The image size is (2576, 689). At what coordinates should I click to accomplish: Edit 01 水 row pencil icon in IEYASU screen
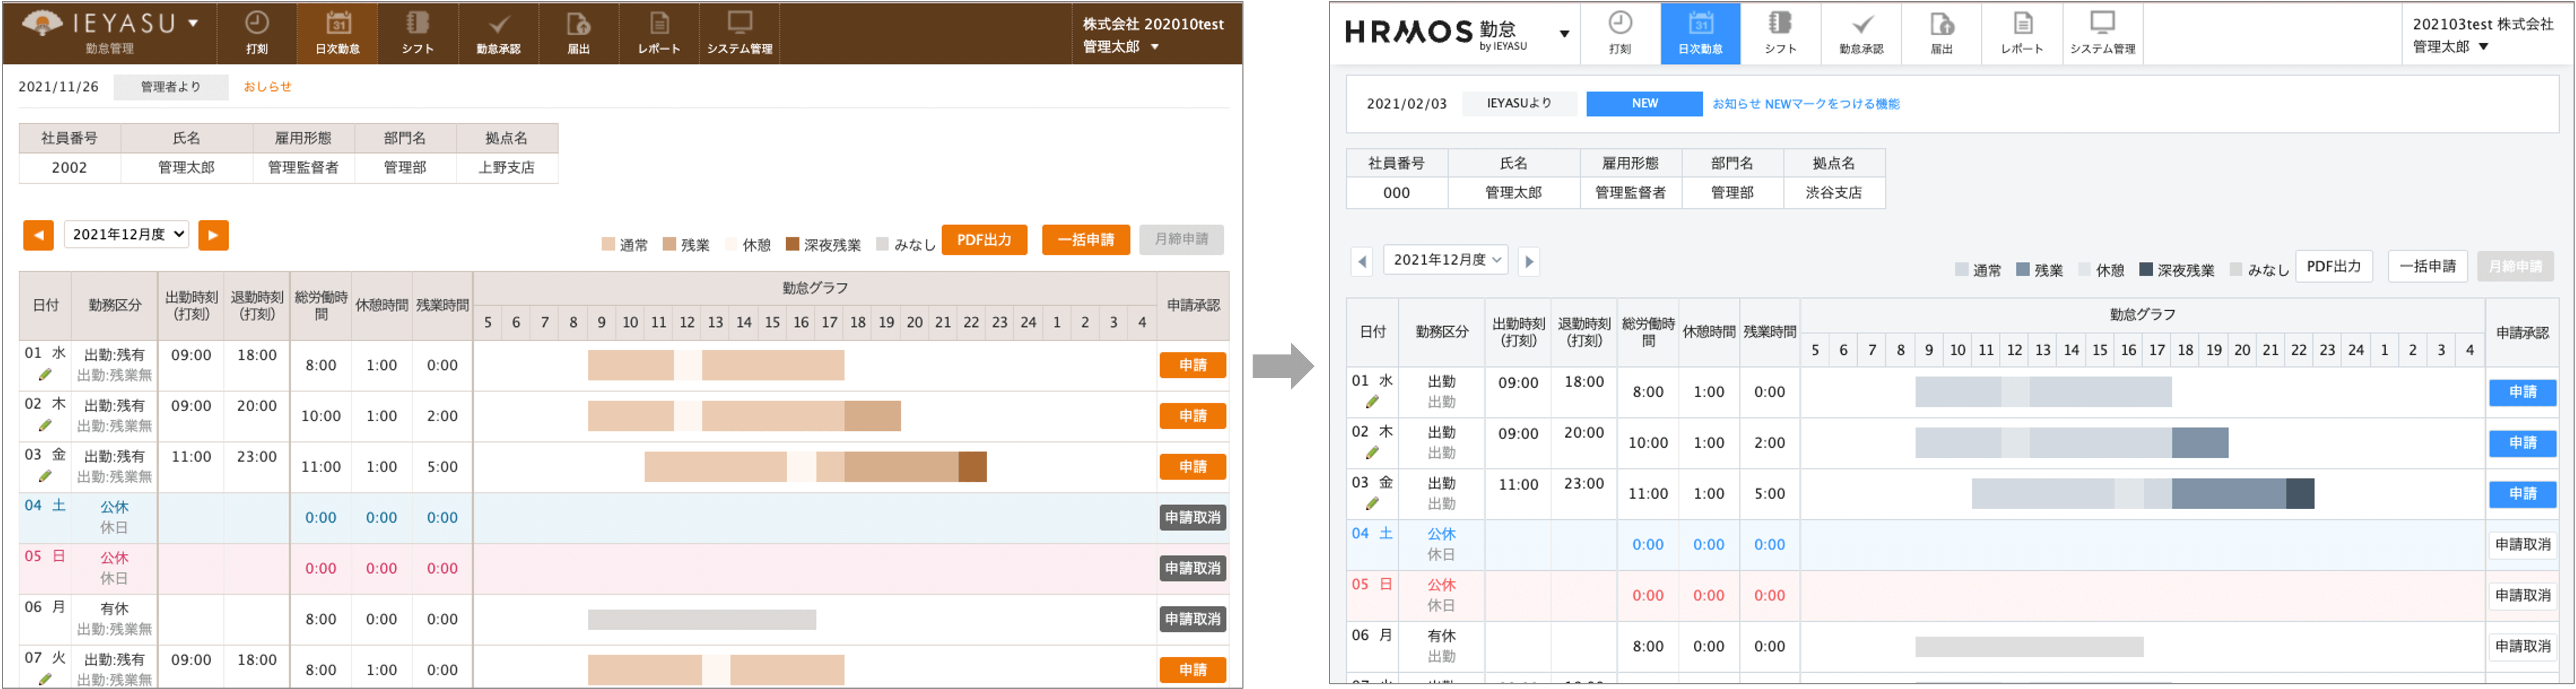(x=45, y=375)
